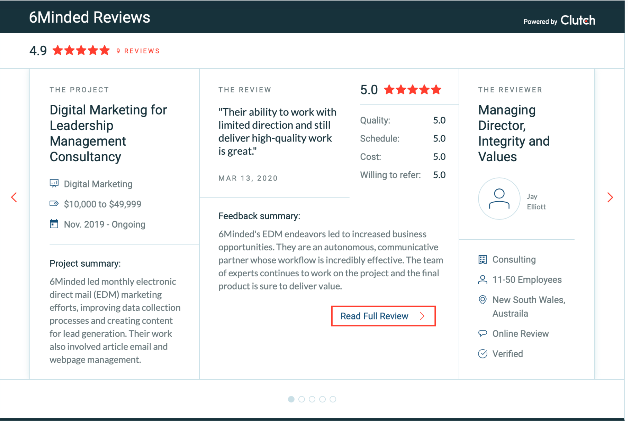Click the 11-50 Employees text
This screenshot has width=628, height=423.
pyautogui.click(x=527, y=280)
